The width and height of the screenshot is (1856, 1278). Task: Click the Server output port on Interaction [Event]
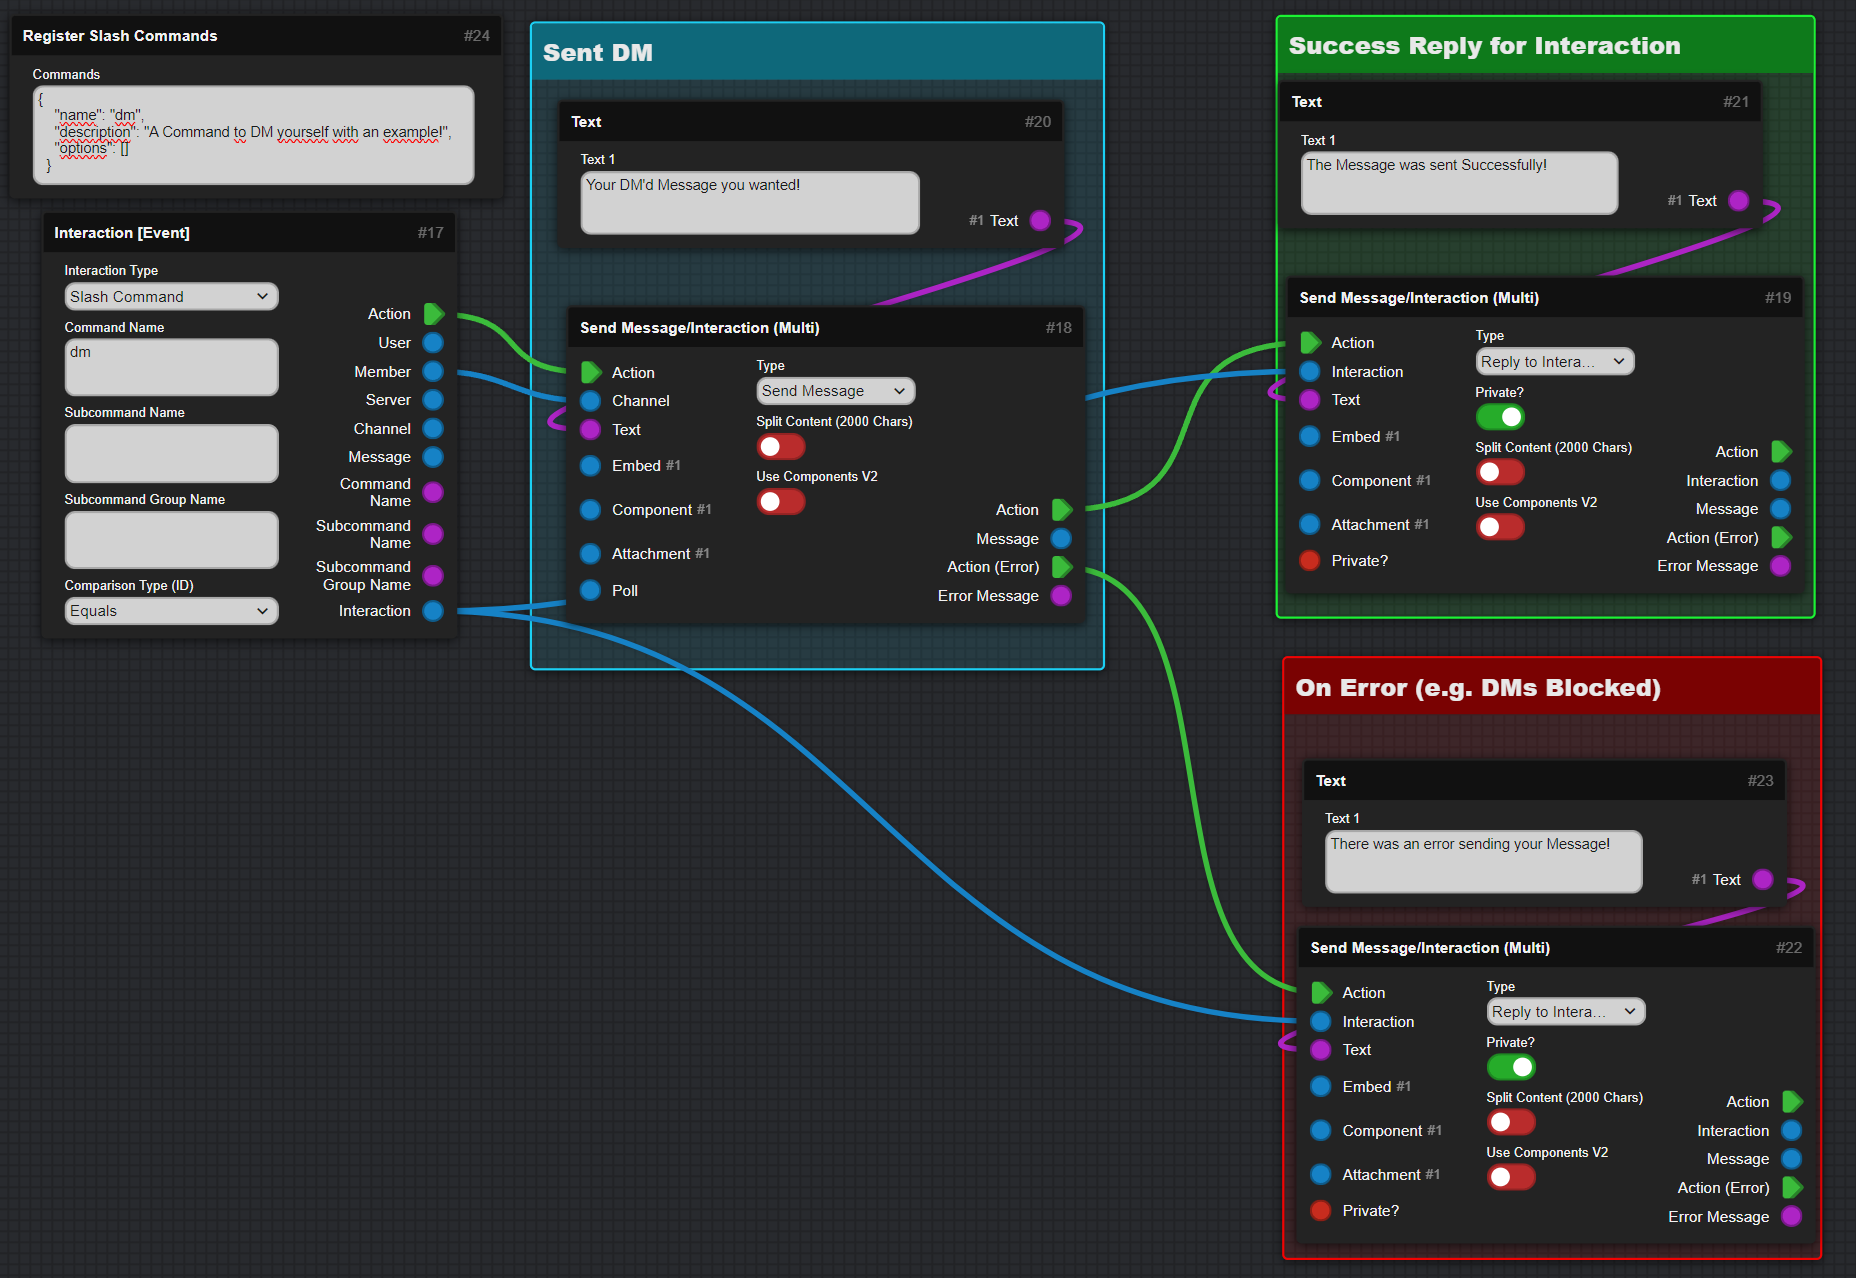click(x=433, y=400)
